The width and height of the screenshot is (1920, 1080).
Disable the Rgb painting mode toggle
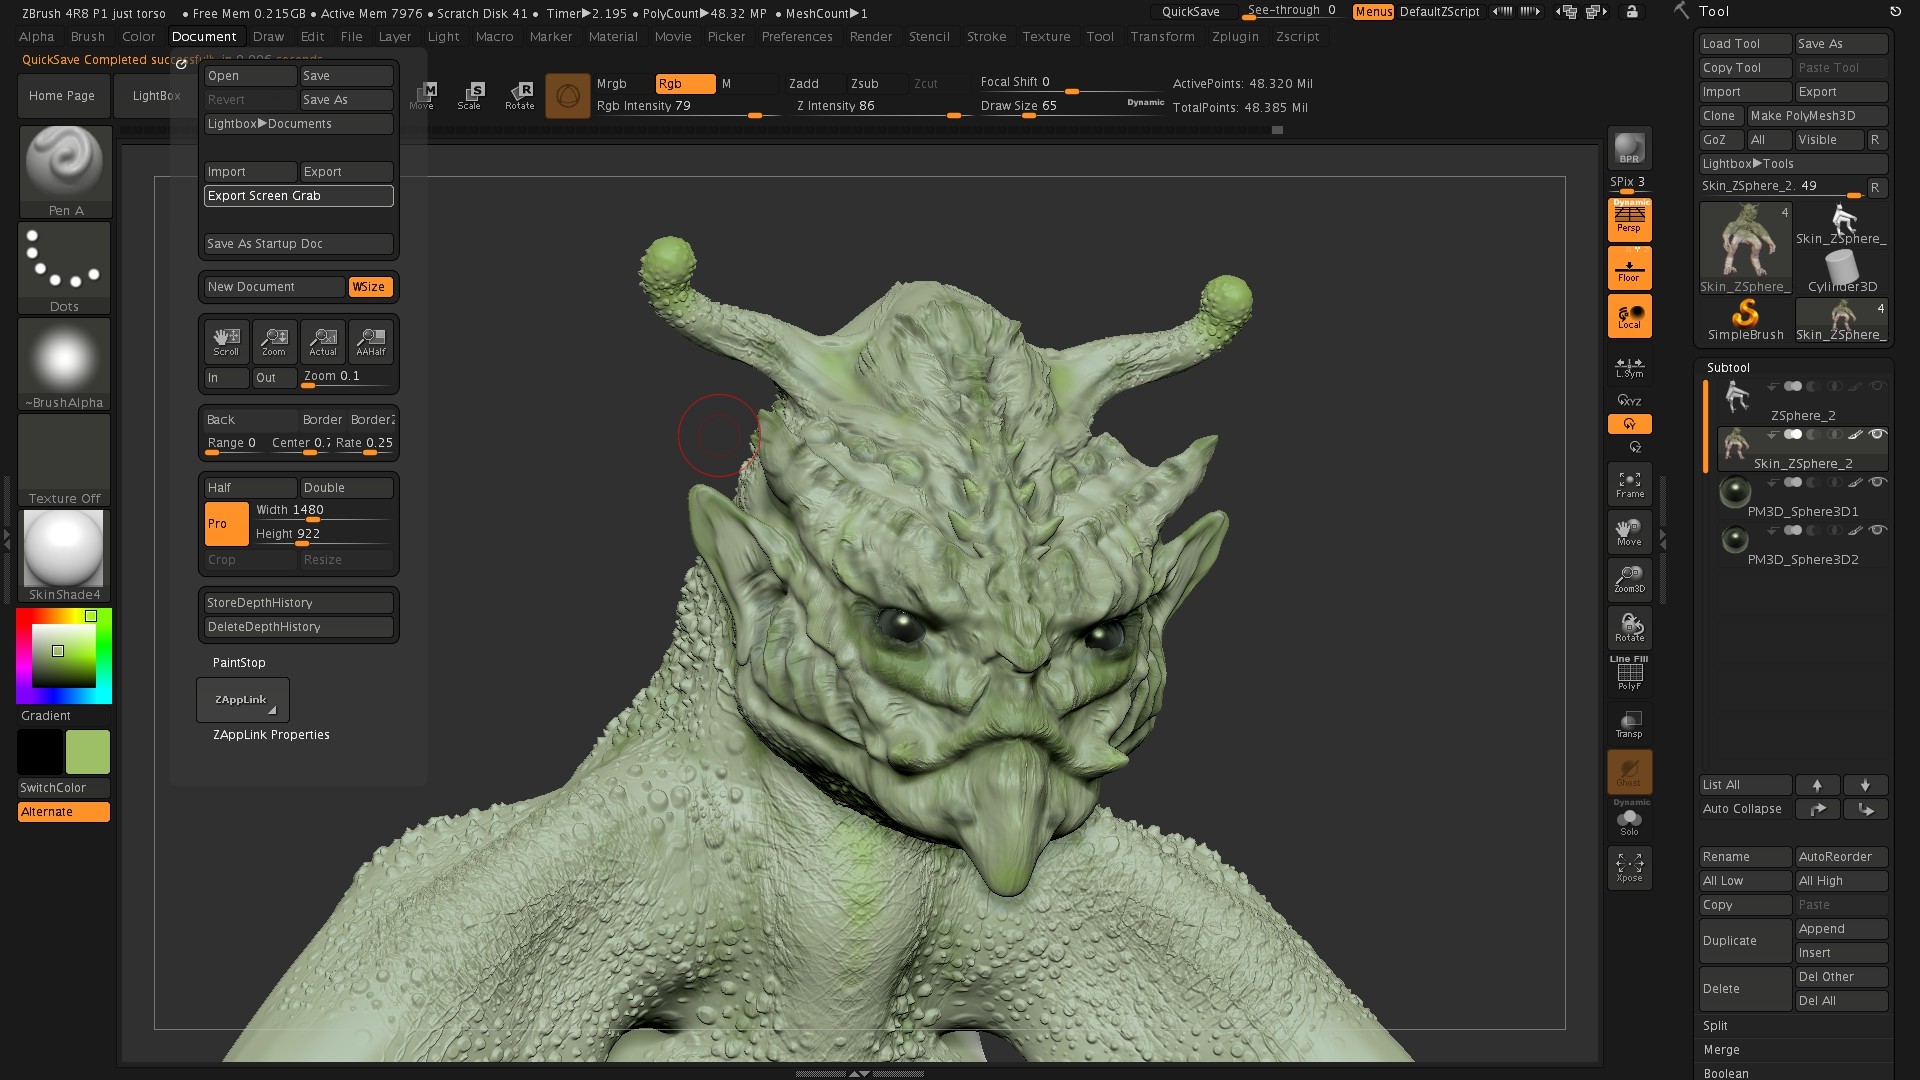685,84
